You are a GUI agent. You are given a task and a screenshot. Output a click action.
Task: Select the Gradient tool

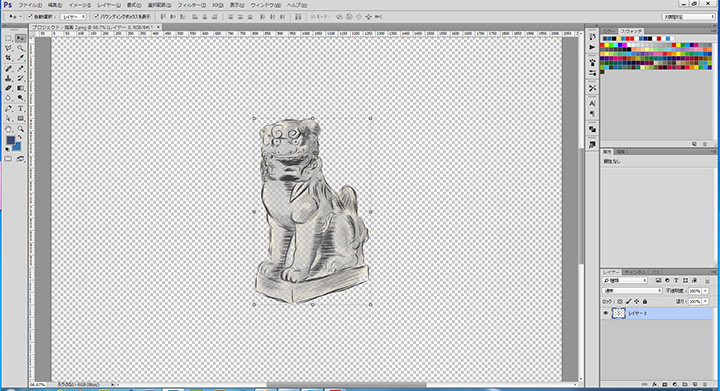tap(20, 88)
